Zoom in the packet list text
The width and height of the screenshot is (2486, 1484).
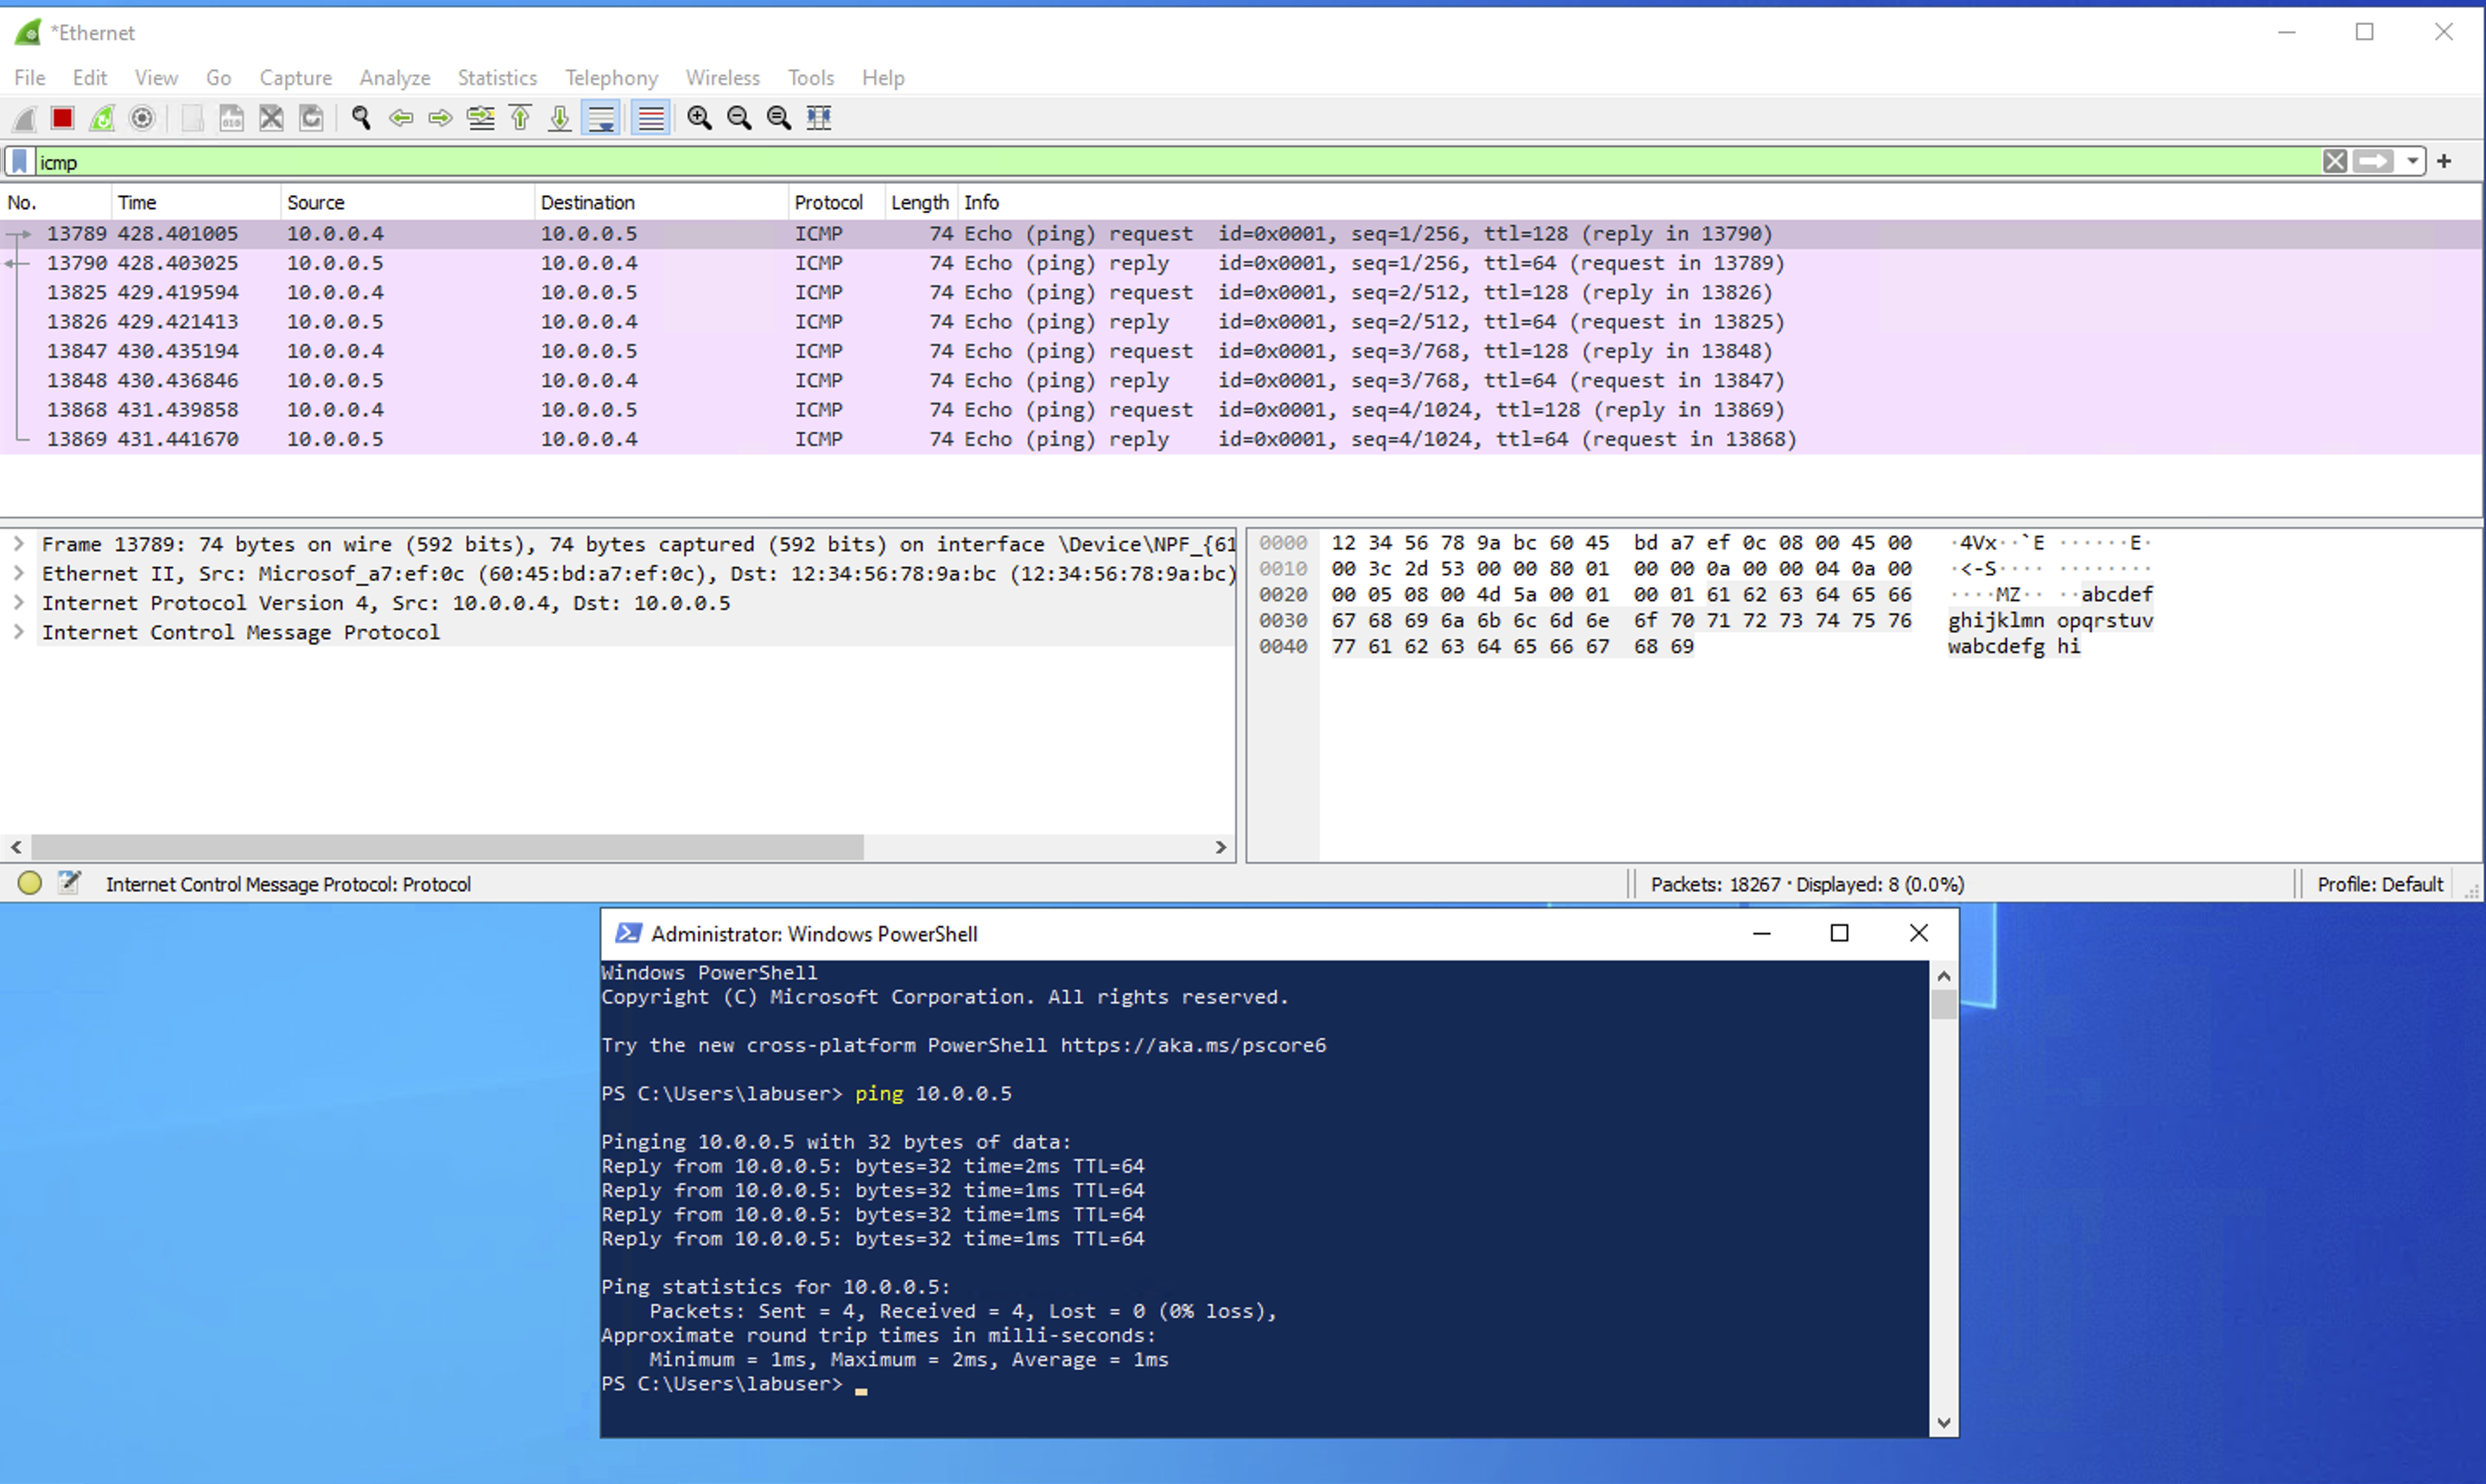[699, 118]
